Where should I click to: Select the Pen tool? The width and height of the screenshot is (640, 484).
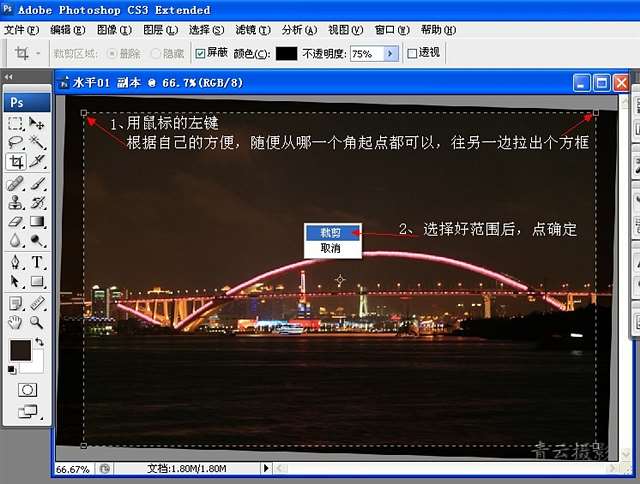pos(16,262)
